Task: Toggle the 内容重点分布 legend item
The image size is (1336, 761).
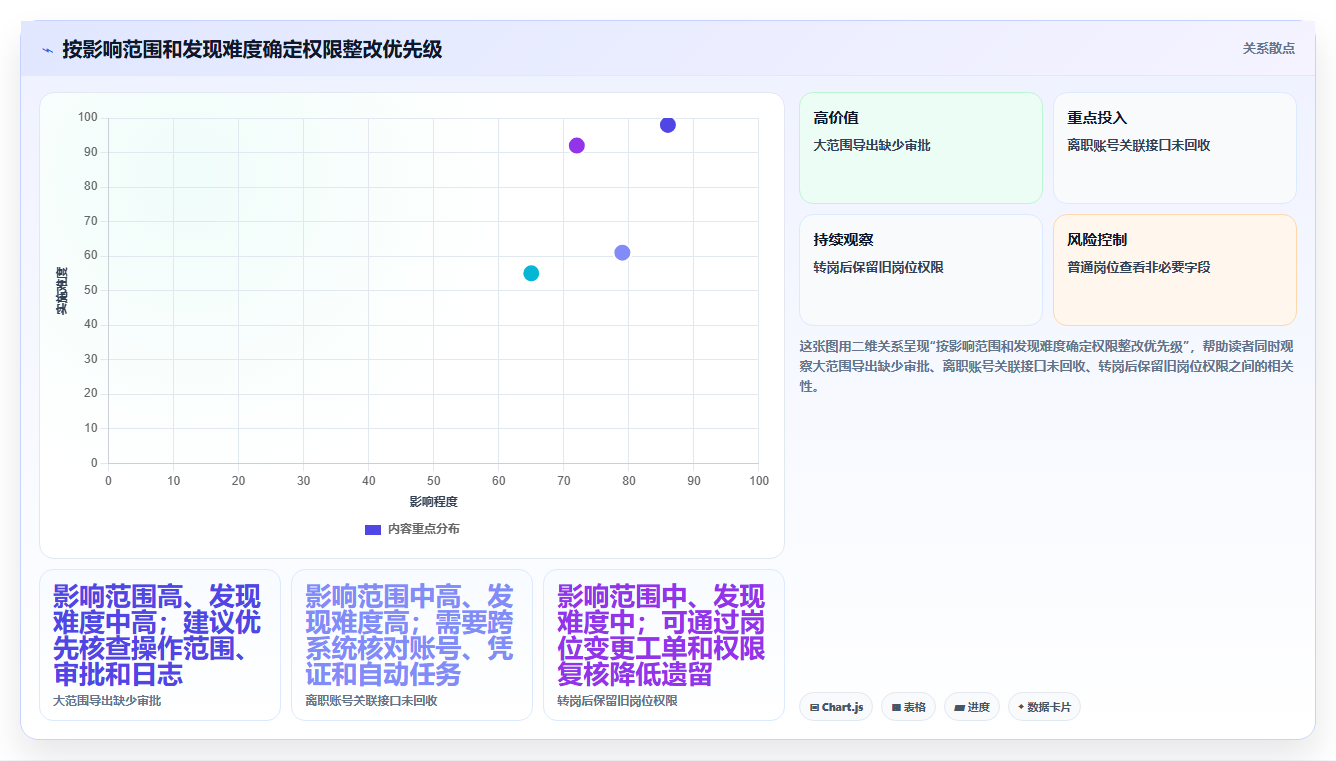Action: tap(412, 529)
